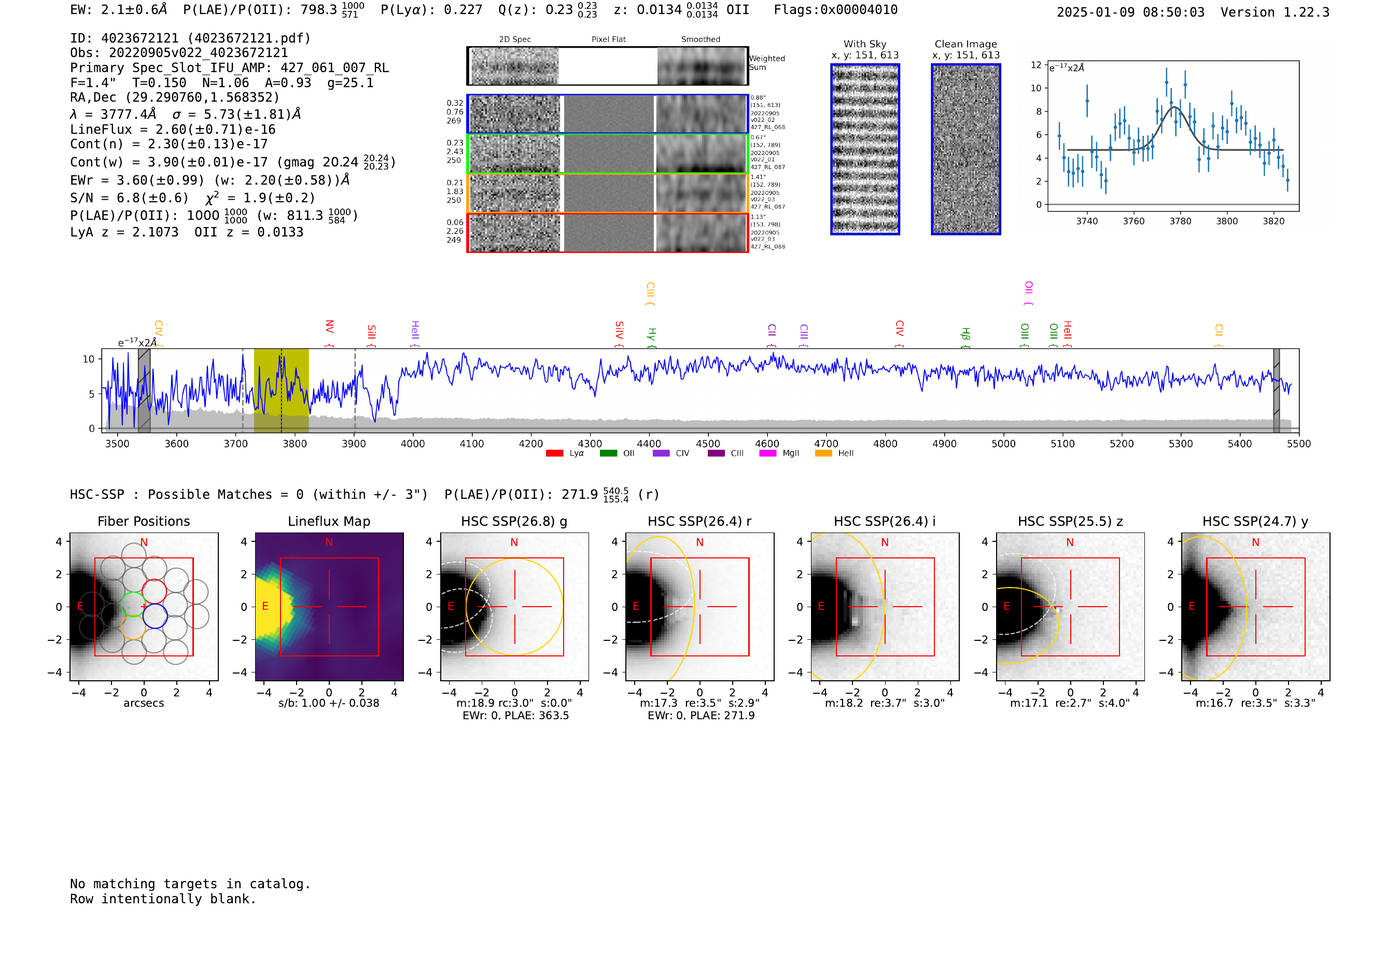Click the 'Obs: 20220905v022_4023672121' line
This screenshot has width=1400, height=953.
coord(179,53)
